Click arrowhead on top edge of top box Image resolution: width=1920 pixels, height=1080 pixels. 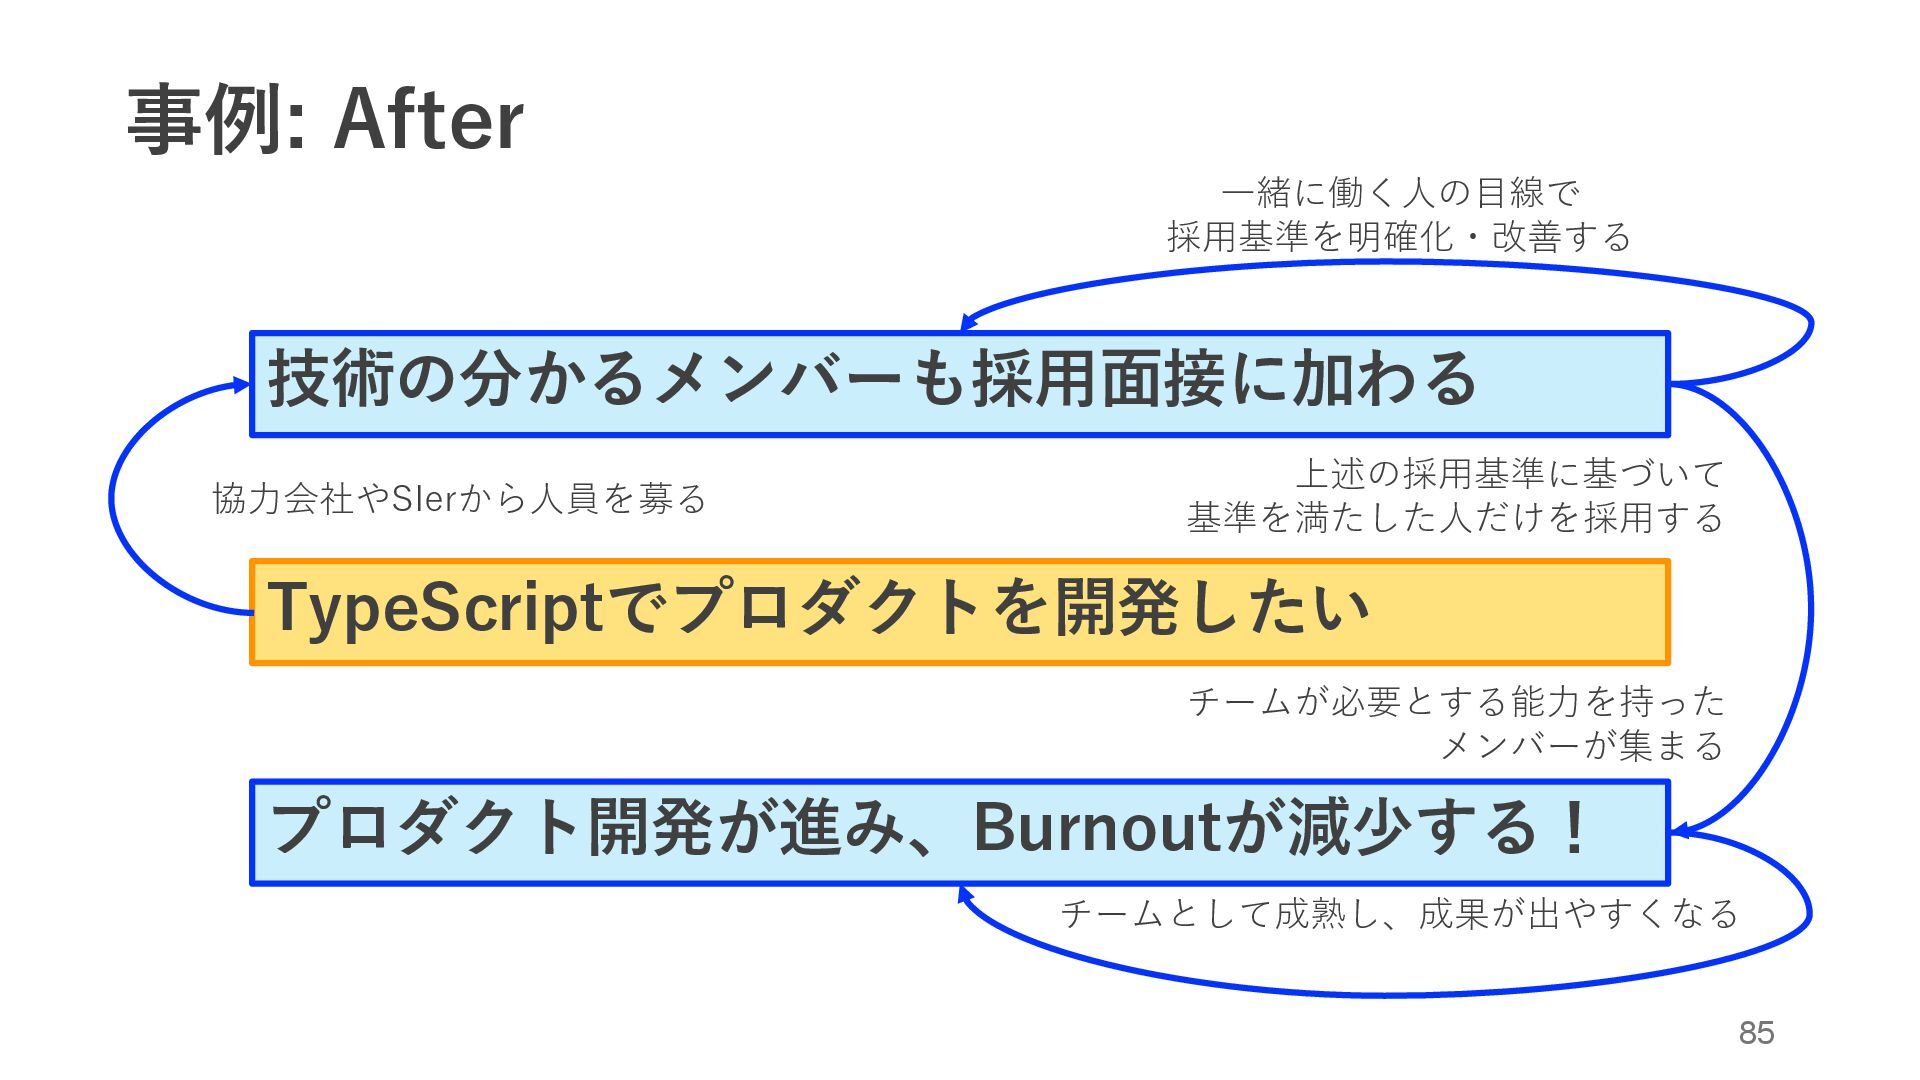[x=966, y=322]
